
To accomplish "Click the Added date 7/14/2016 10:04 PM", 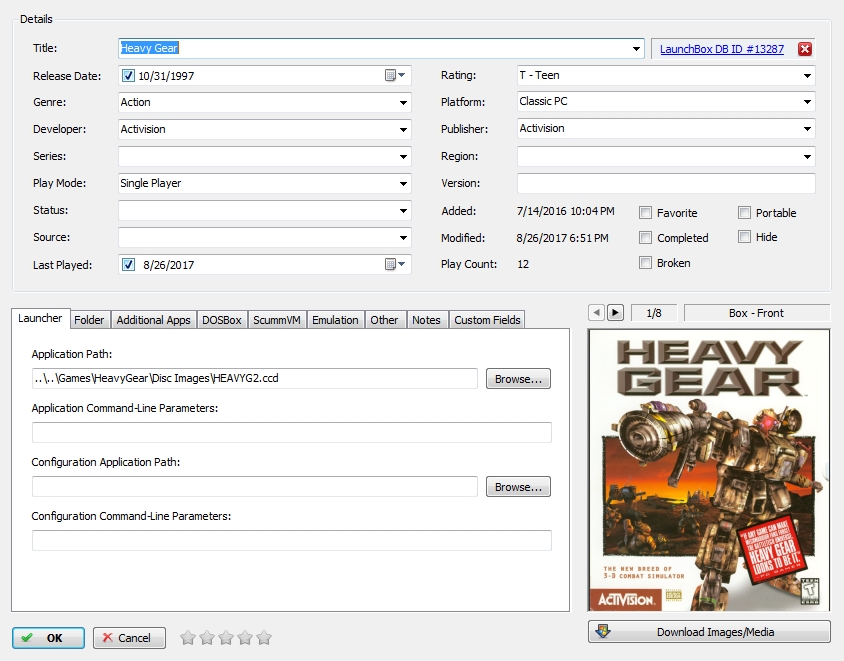I will click(x=566, y=211).
